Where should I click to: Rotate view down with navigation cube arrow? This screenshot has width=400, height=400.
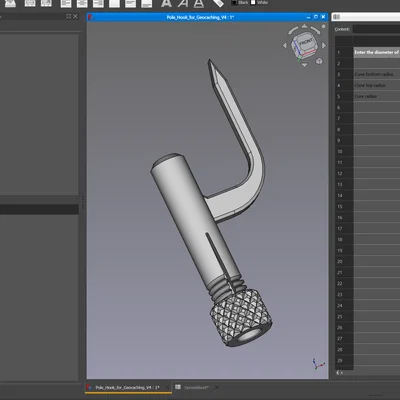[x=304, y=65]
